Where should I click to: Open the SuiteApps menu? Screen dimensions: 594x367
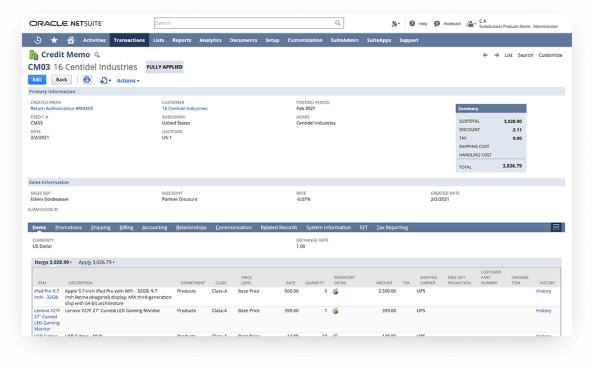pos(379,40)
